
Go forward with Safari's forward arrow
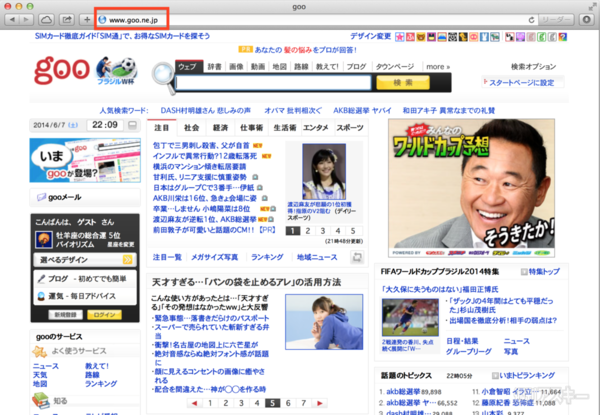click(26, 20)
